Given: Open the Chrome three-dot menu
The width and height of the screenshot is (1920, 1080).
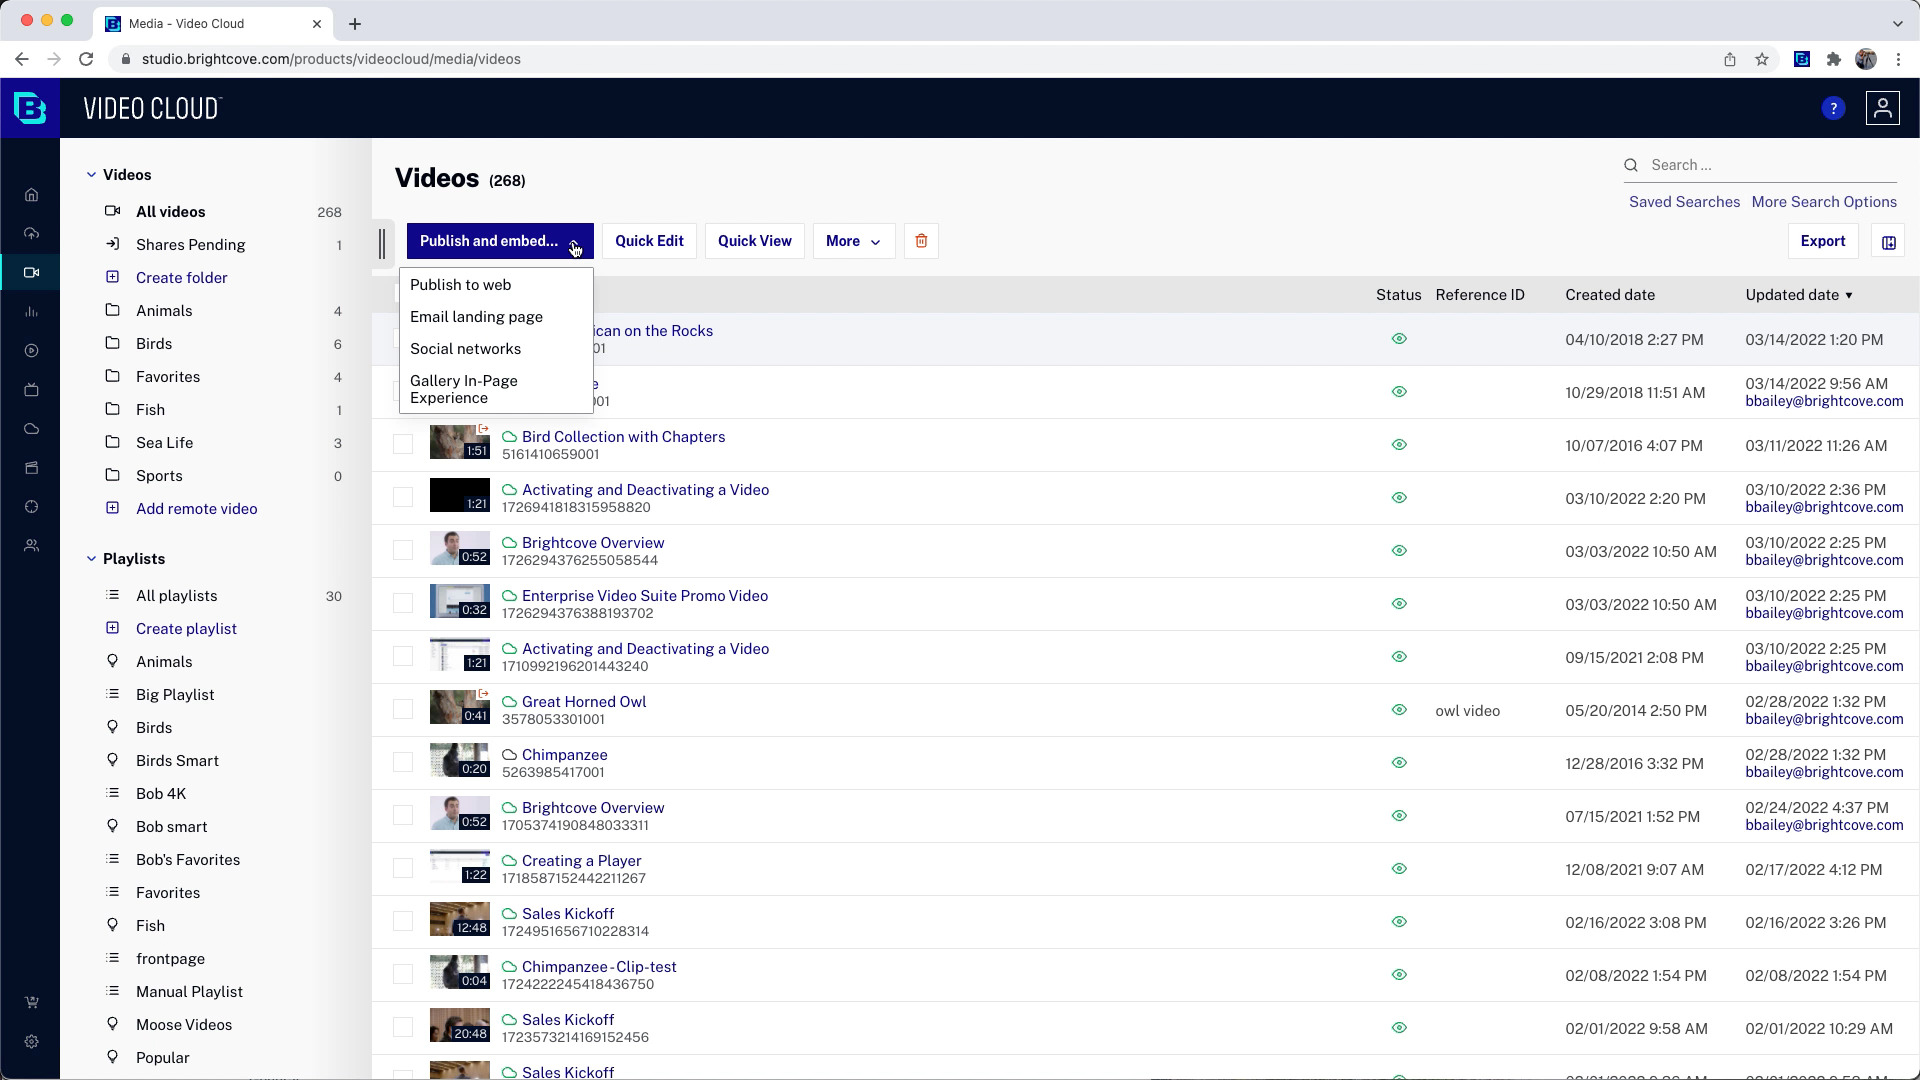Looking at the screenshot, I should tap(1898, 59).
